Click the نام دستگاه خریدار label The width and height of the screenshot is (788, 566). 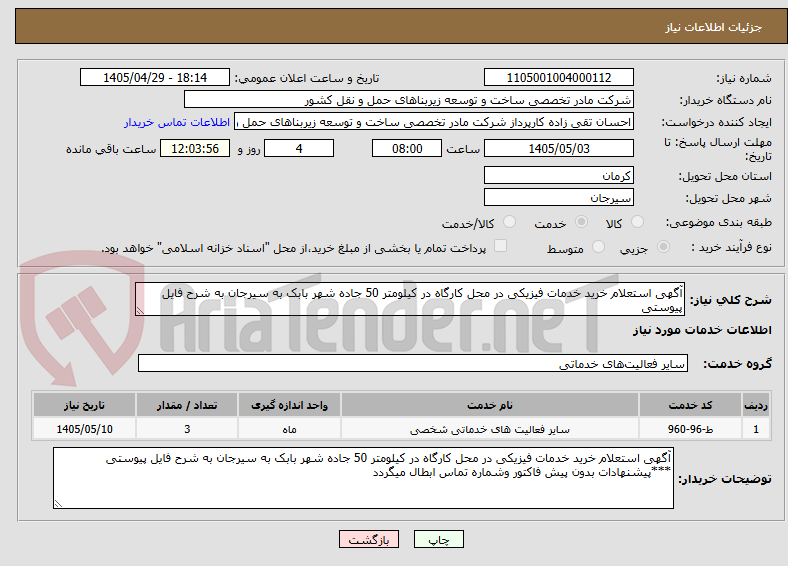[x=726, y=101]
